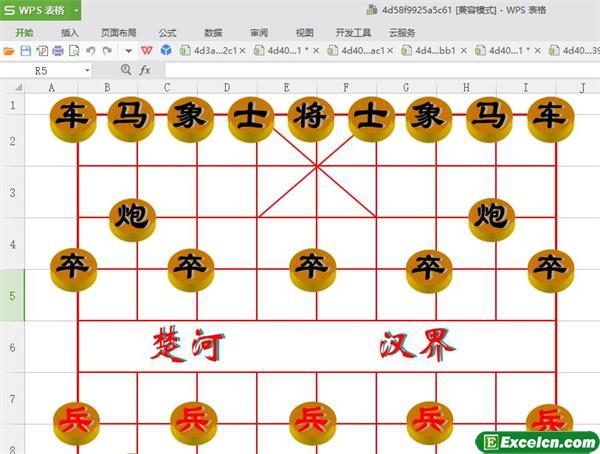Switch to document tab 4d4...bb1
This screenshot has height=454, width=600.
pyautogui.click(x=435, y=51)
